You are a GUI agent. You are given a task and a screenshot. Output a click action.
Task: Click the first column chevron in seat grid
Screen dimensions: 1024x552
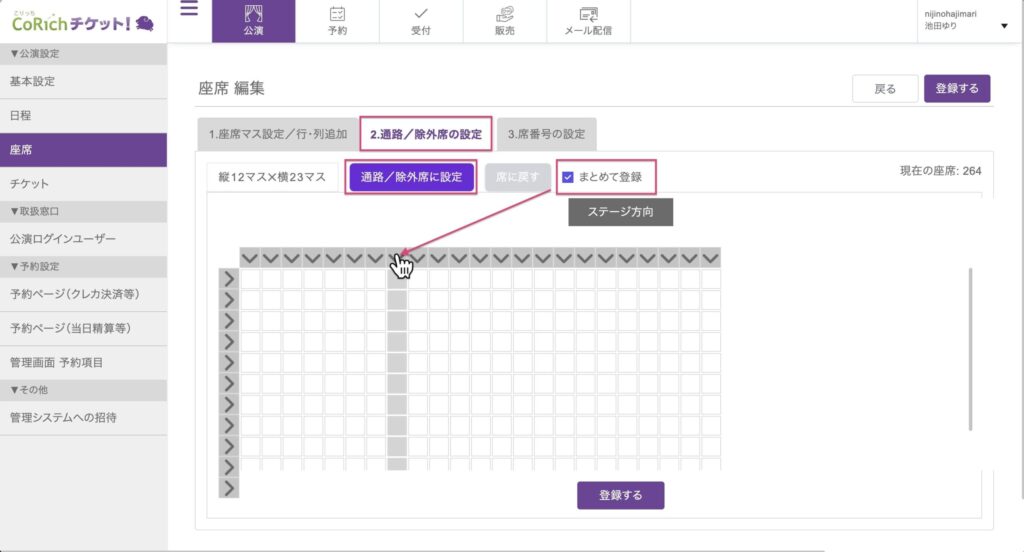tap(250, 258)
